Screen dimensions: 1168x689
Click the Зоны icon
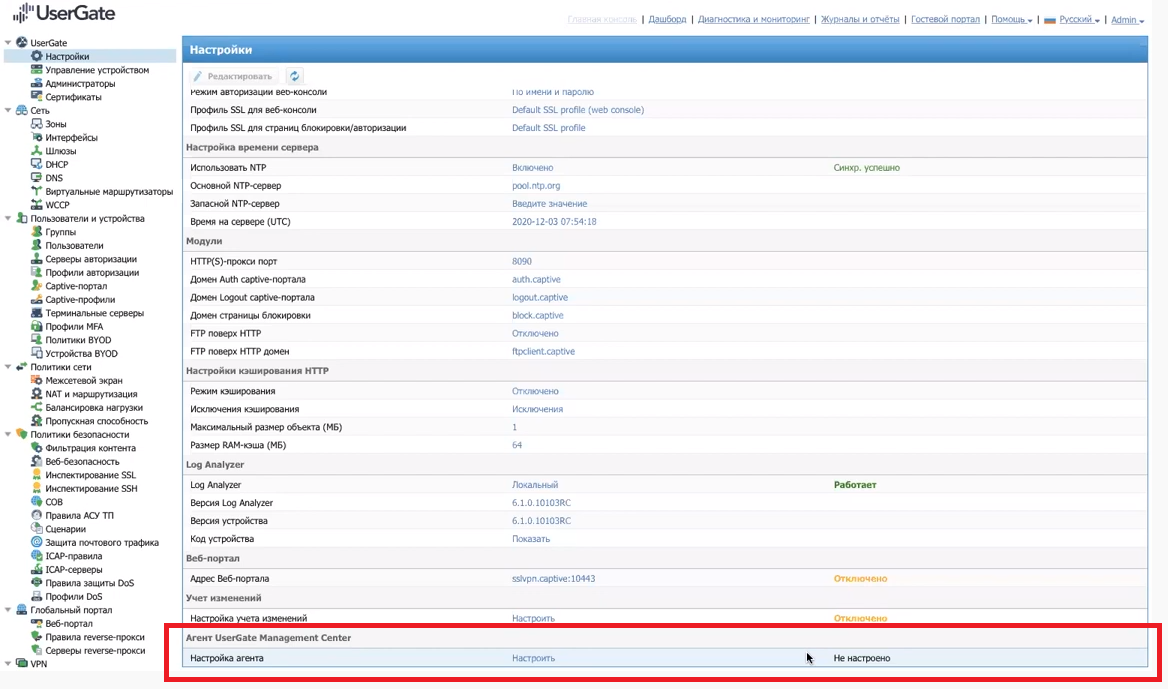36,124
